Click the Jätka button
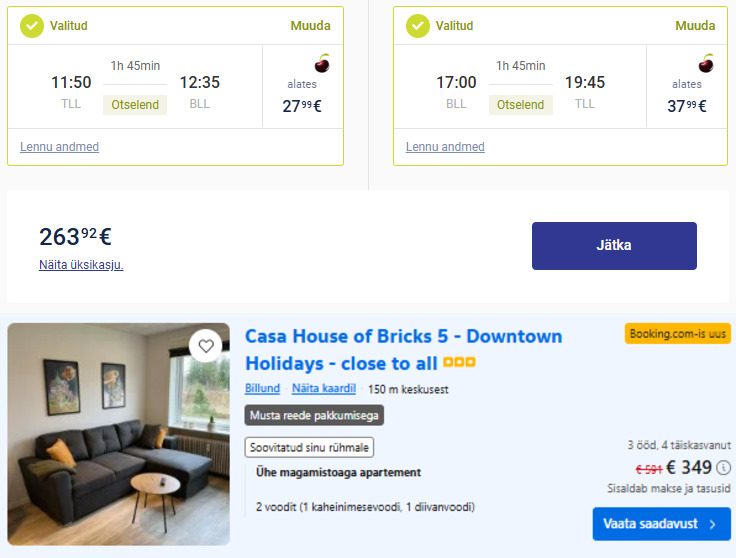The image size is (736, 558). [614, 246]
